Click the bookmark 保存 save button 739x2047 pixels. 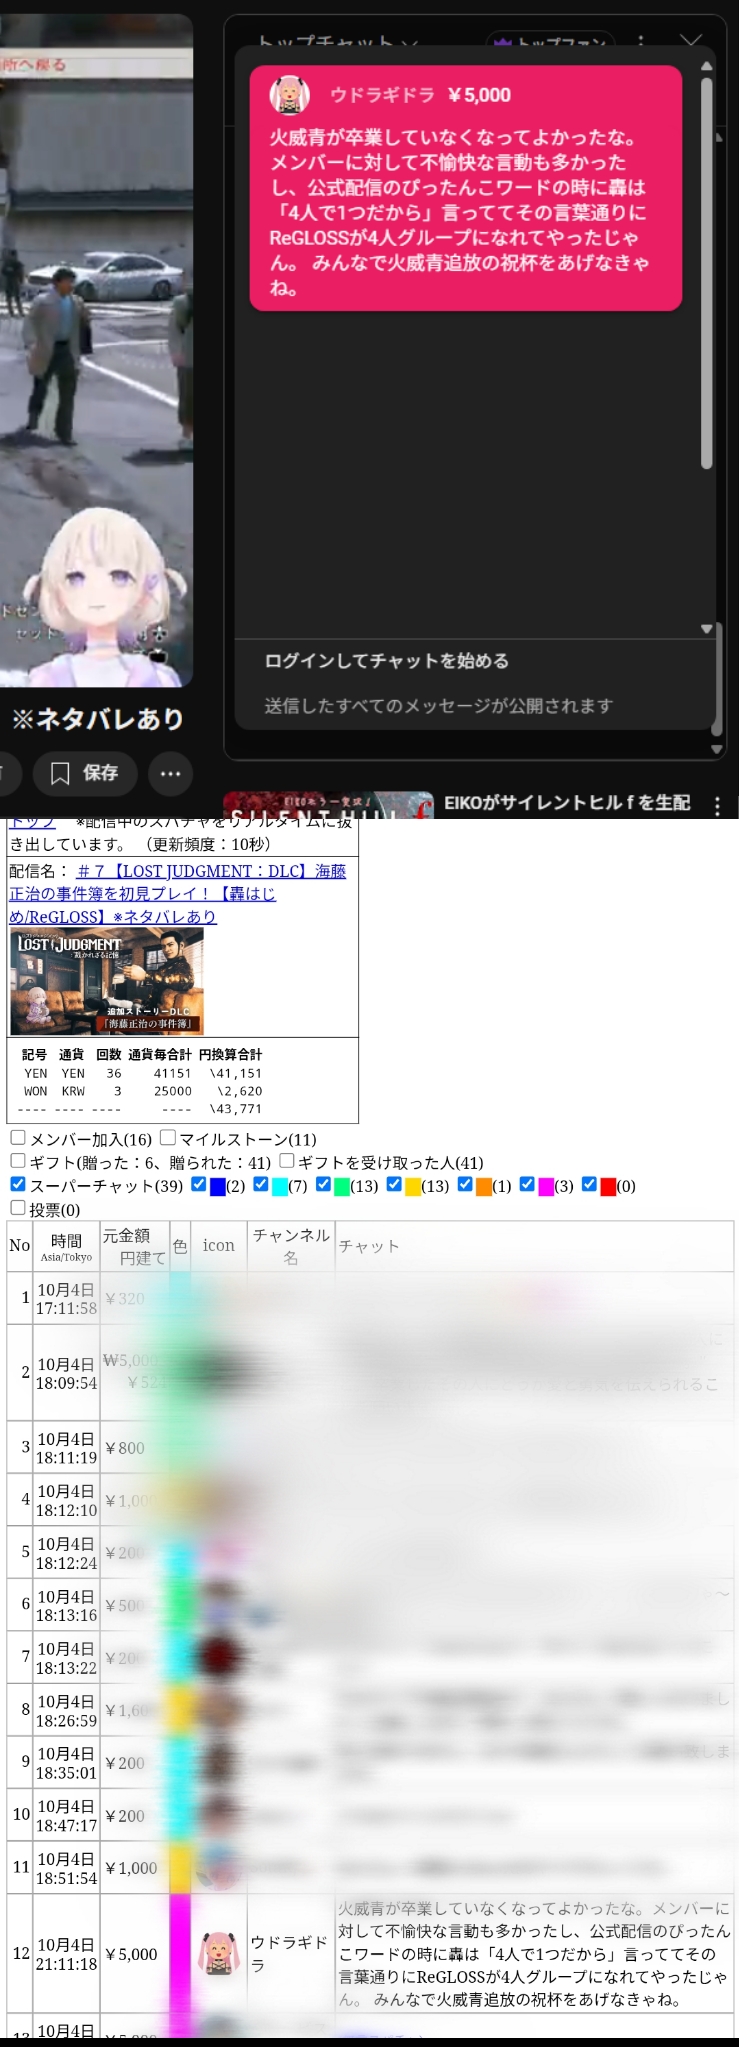[84, 773]
